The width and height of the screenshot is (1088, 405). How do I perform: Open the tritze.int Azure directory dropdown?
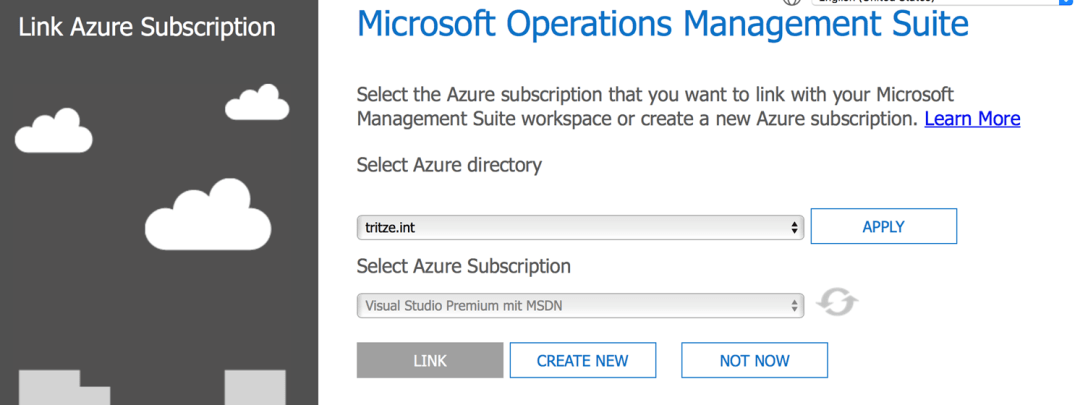(x=580, y=227)
